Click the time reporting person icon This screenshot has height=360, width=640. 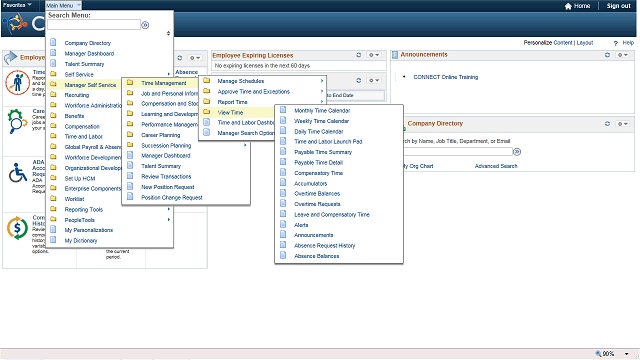click(17, 82)
